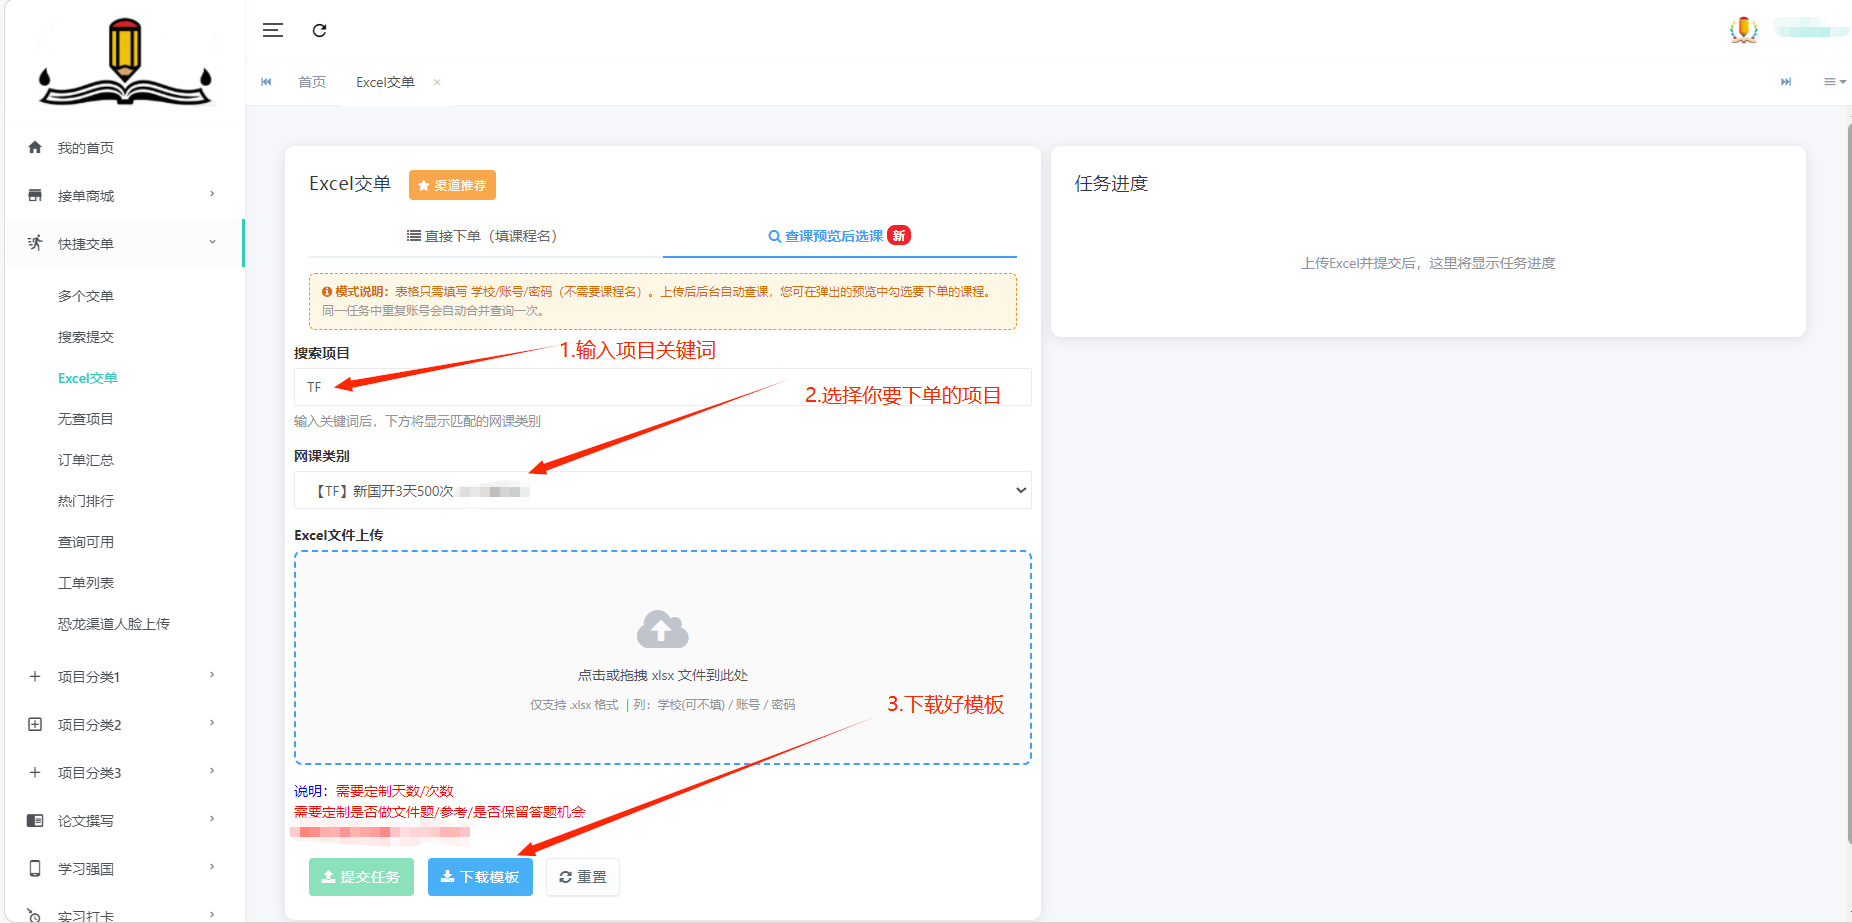Click the magnifier icon on 查课预览后选课 tab

[774, 236]
